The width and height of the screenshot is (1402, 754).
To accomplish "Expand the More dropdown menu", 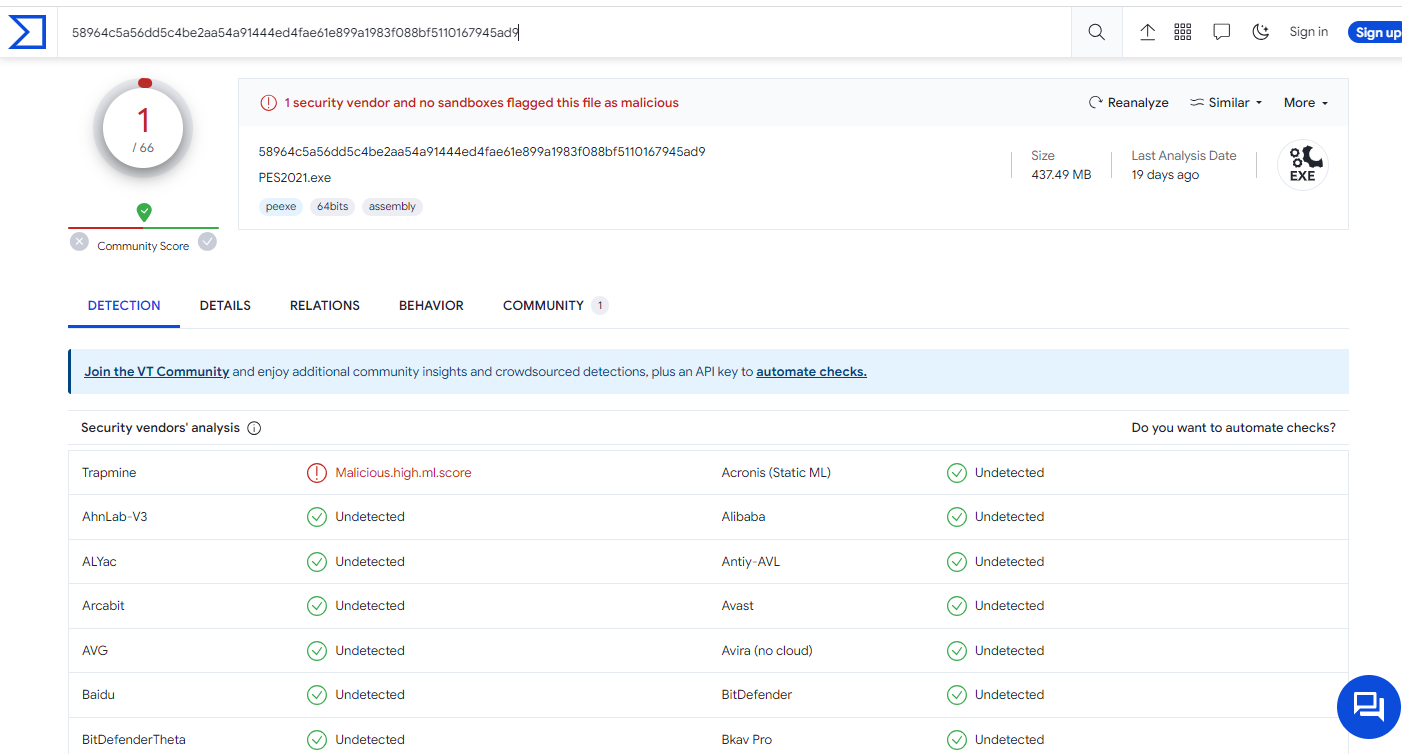I will coord(1305,103).
